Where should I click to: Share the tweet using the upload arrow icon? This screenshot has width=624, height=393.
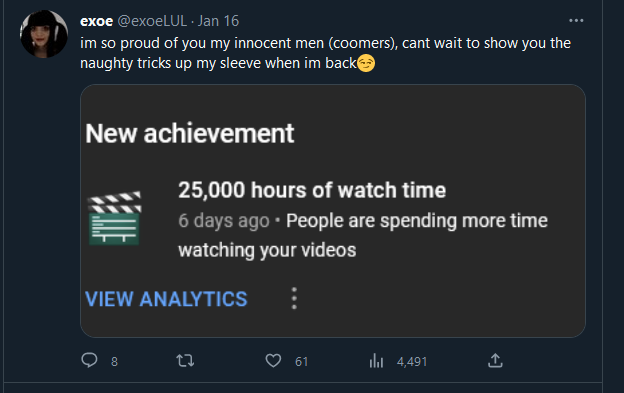coord(495,360)
